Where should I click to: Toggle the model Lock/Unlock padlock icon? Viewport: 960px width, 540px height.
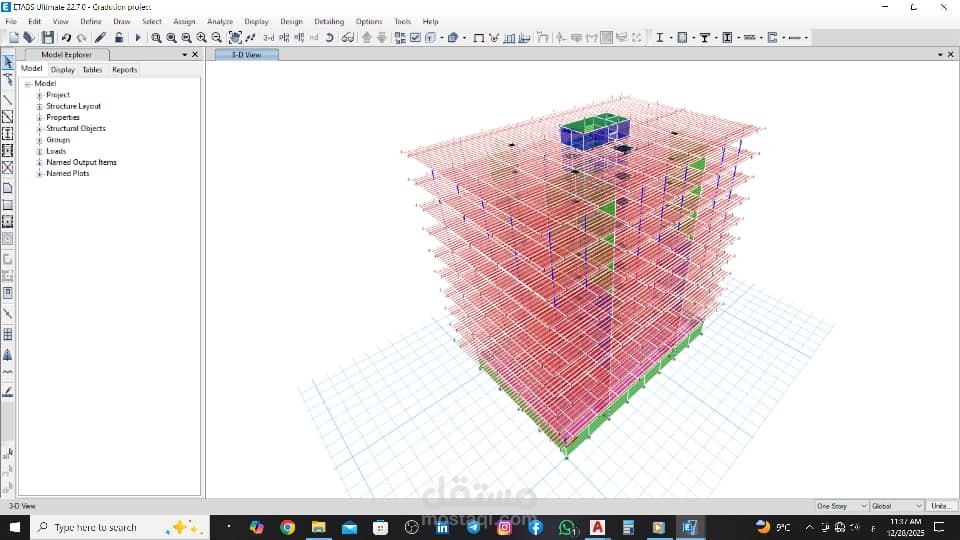coord(119,37)
